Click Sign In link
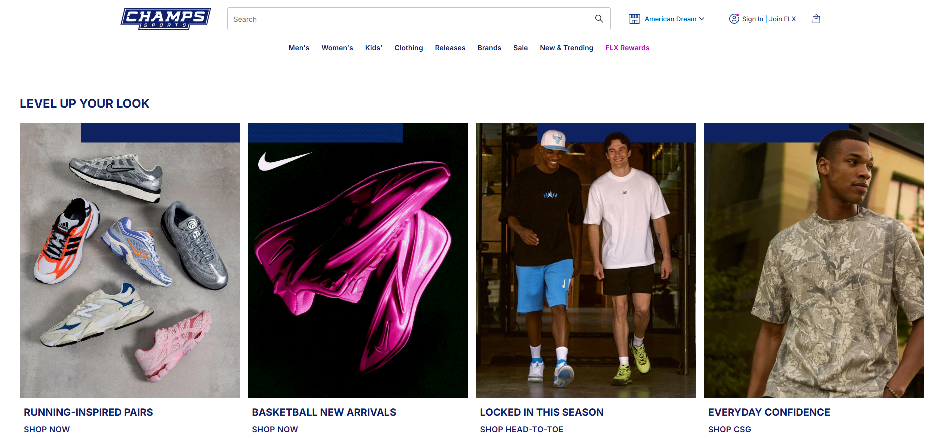Image resolution: width=943 pixels, height=434 pixels. click(x=752, y=19)
